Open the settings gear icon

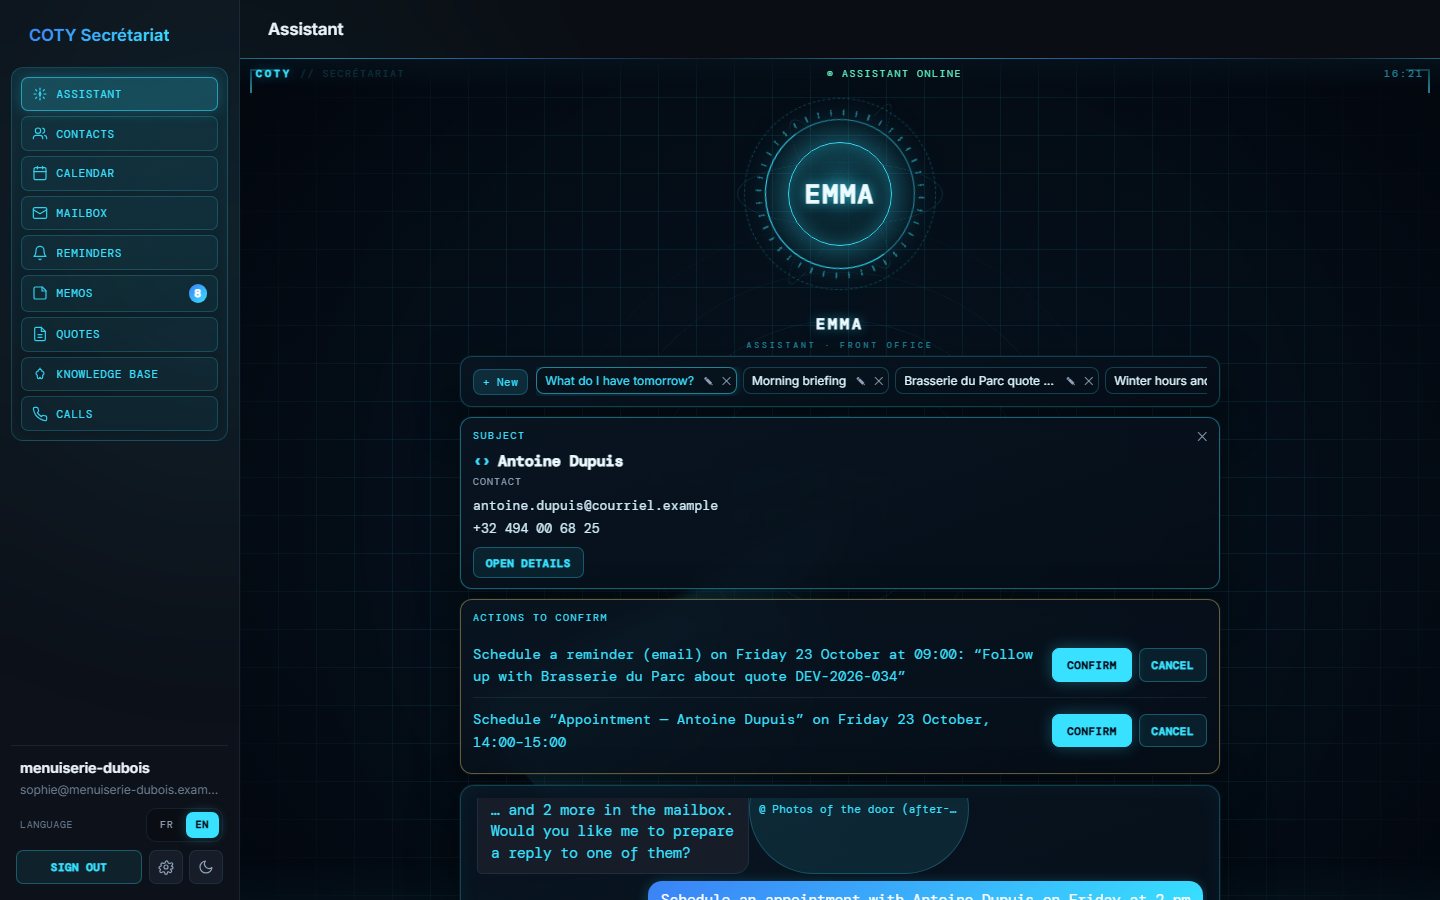166,867
